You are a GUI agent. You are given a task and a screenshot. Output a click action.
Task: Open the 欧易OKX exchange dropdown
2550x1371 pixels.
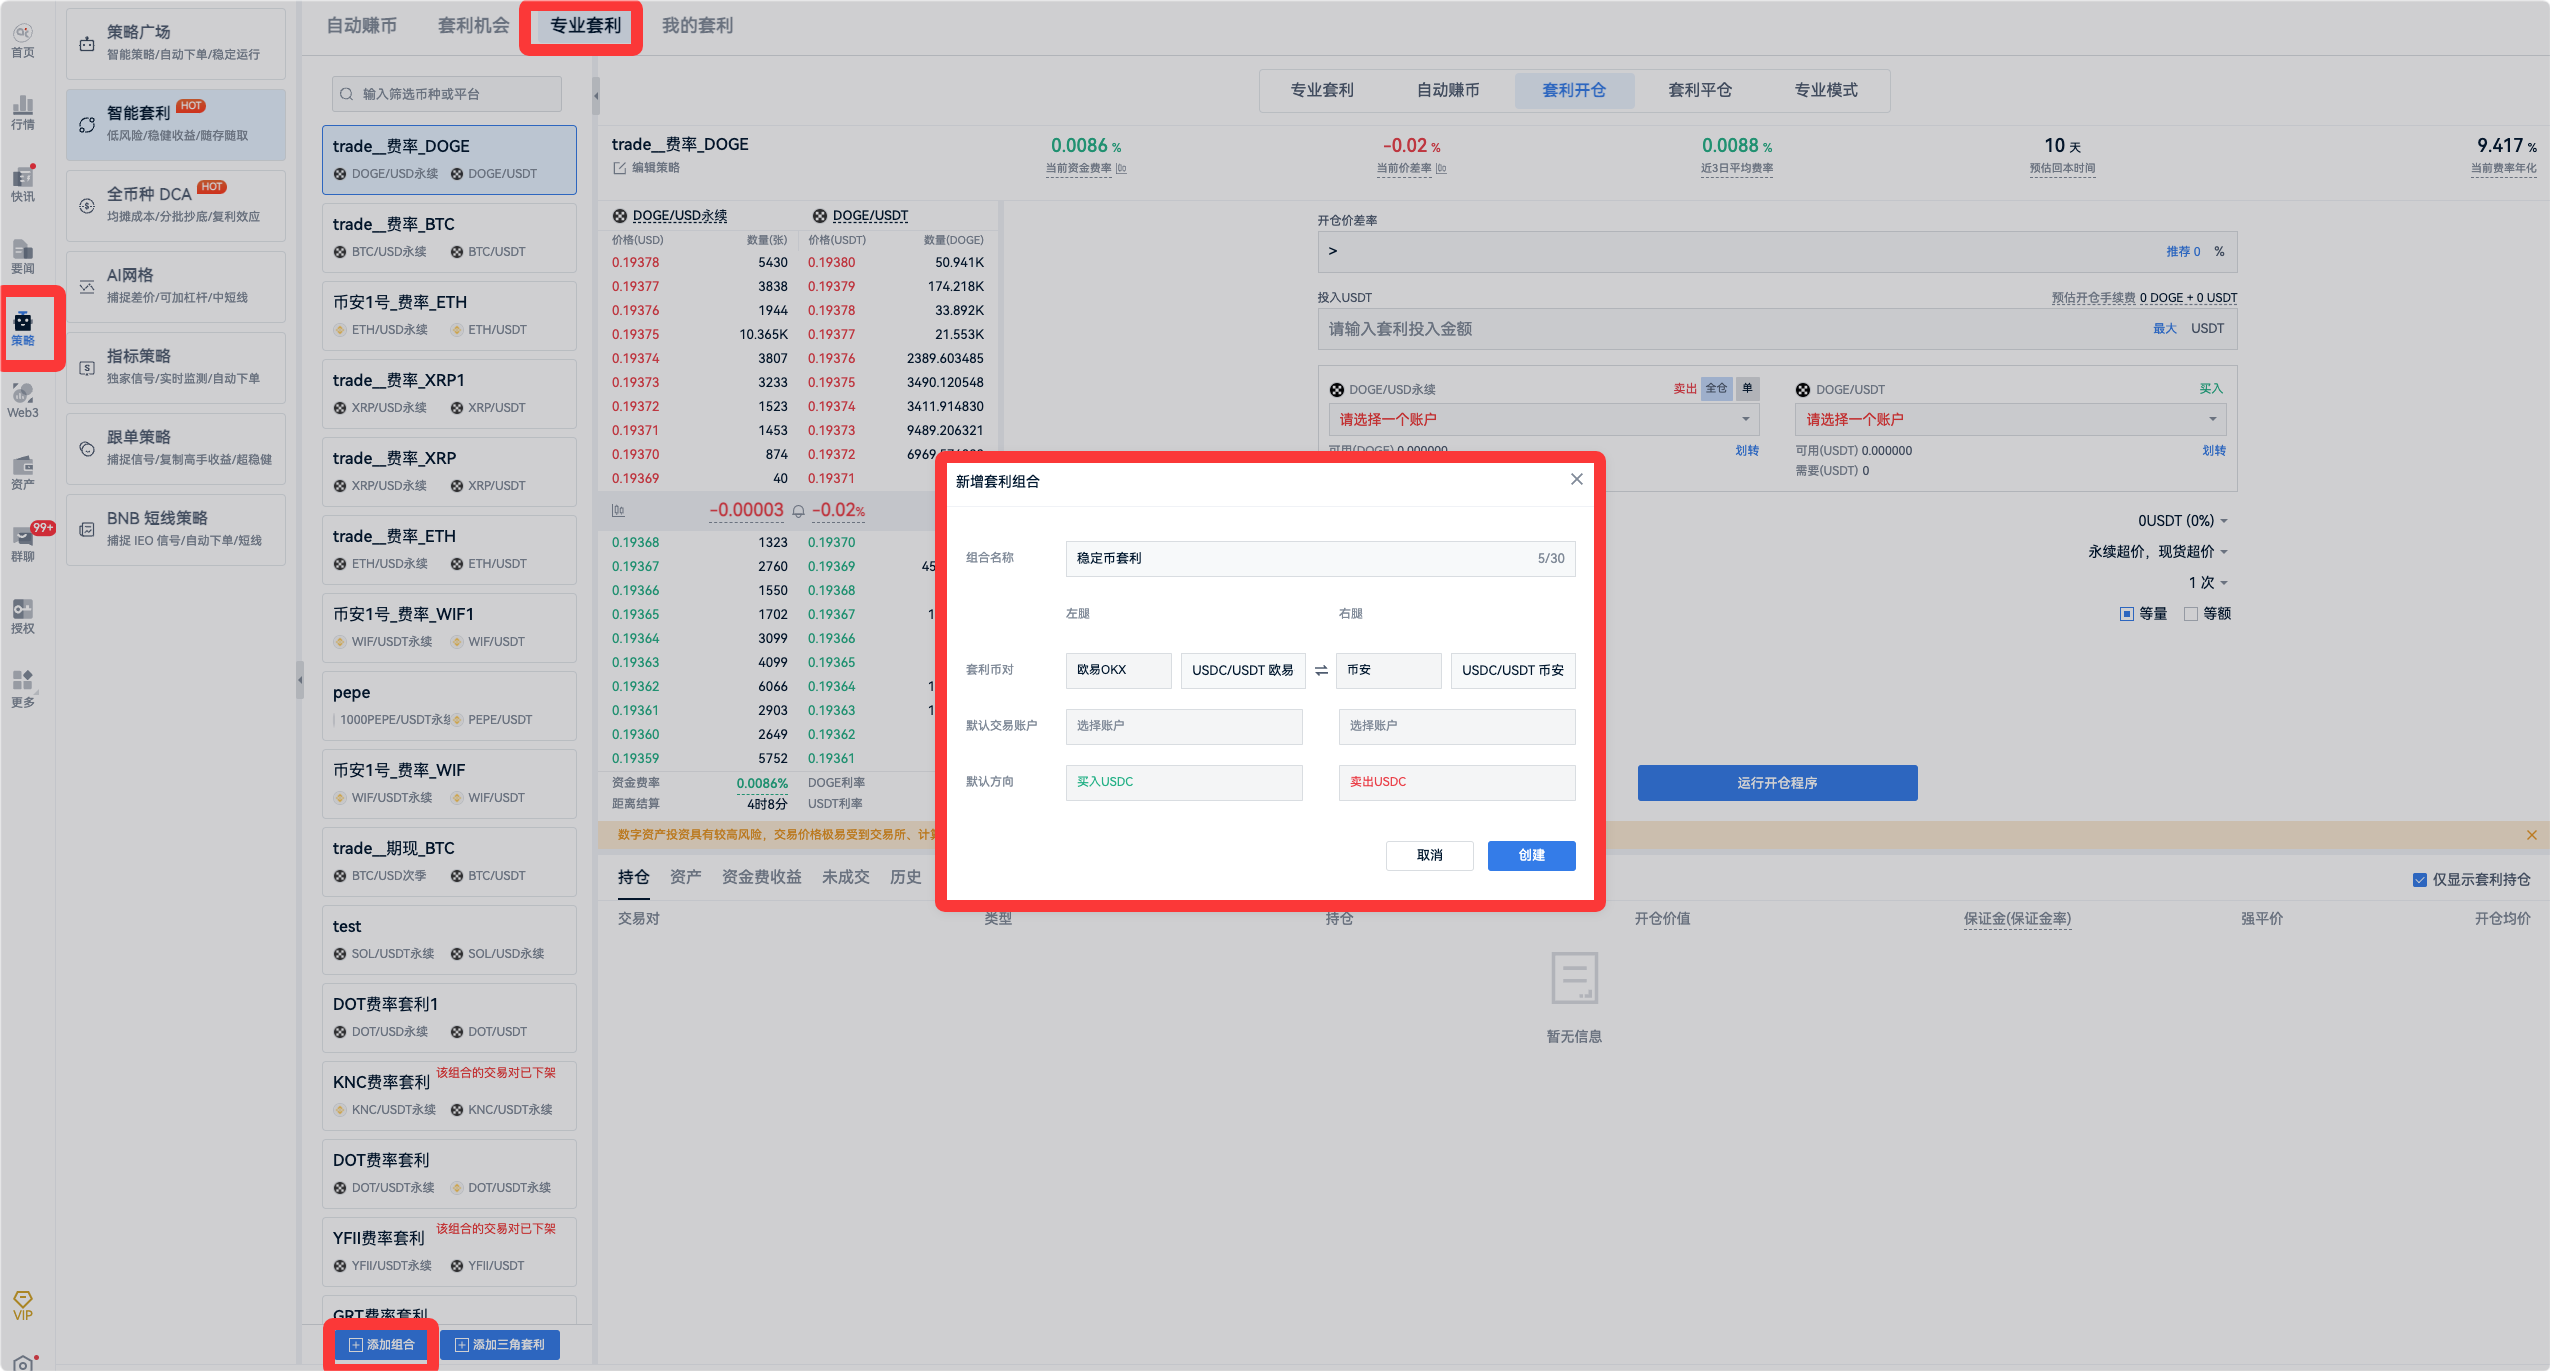click(1118, 670)
